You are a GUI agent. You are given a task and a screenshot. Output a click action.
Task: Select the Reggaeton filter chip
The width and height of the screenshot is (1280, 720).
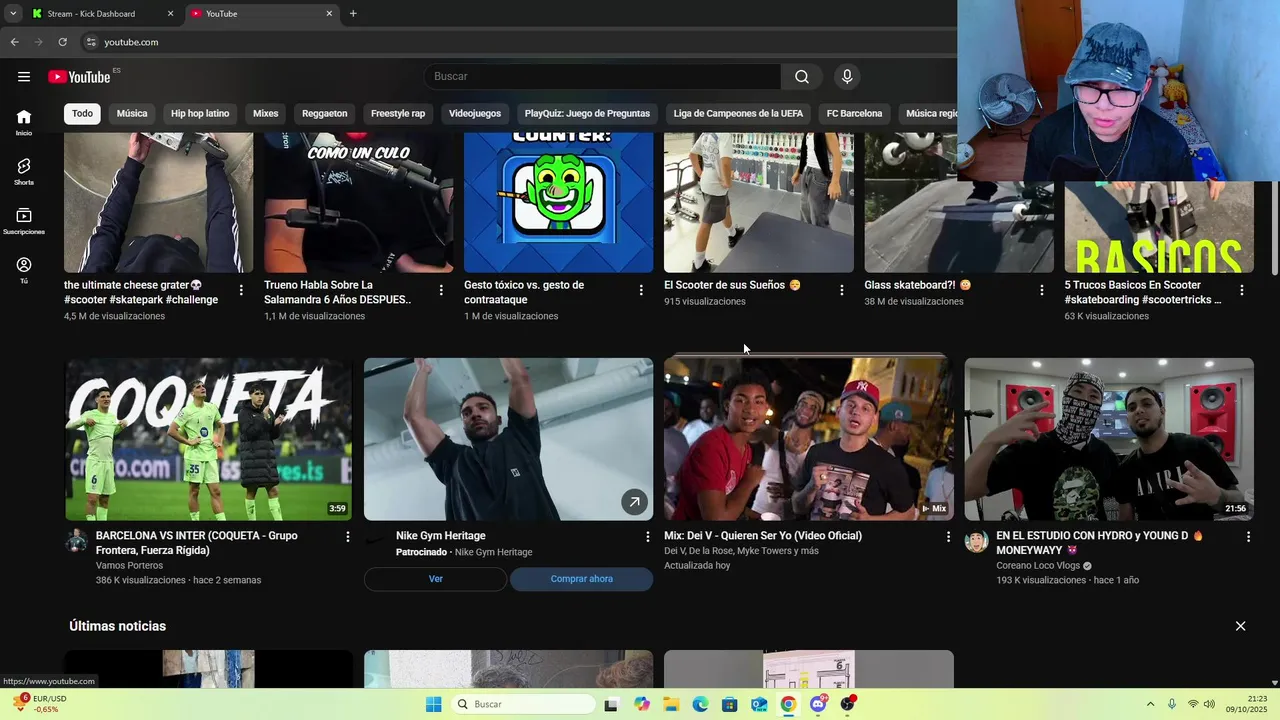pyautogui.click(x=325, y=114)
